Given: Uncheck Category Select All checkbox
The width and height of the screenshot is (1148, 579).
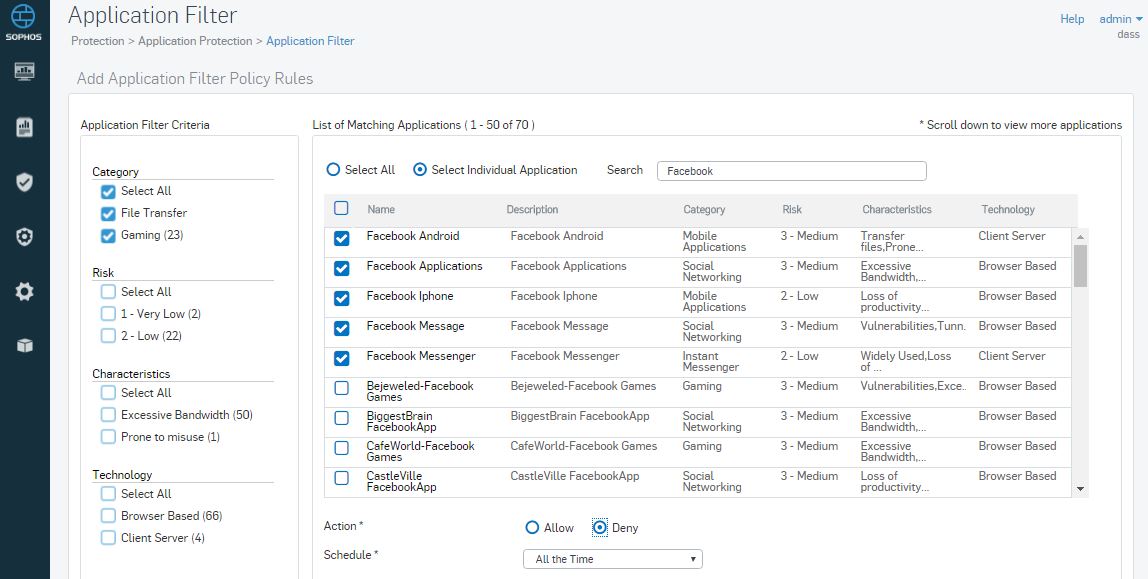Looking at the screenshot, I should [x=108, y=192].
